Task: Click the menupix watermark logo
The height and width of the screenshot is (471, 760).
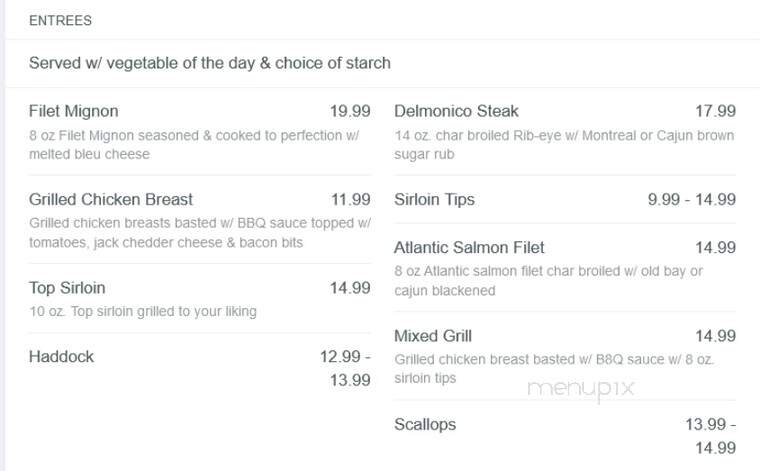Action: tap(581, 389)
